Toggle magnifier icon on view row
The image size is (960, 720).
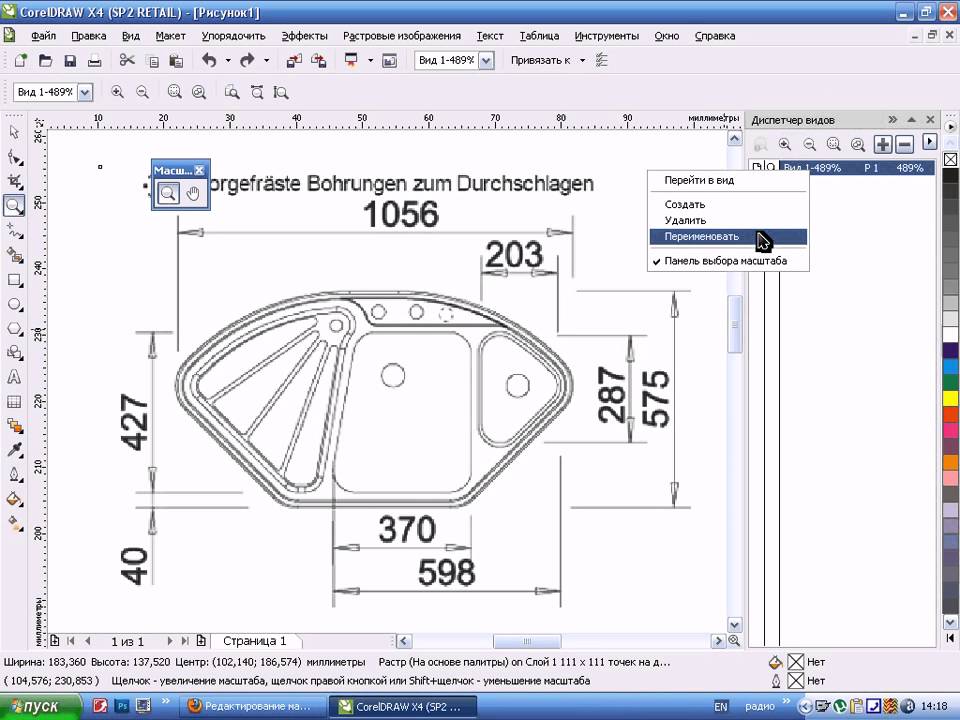(769, 168)
